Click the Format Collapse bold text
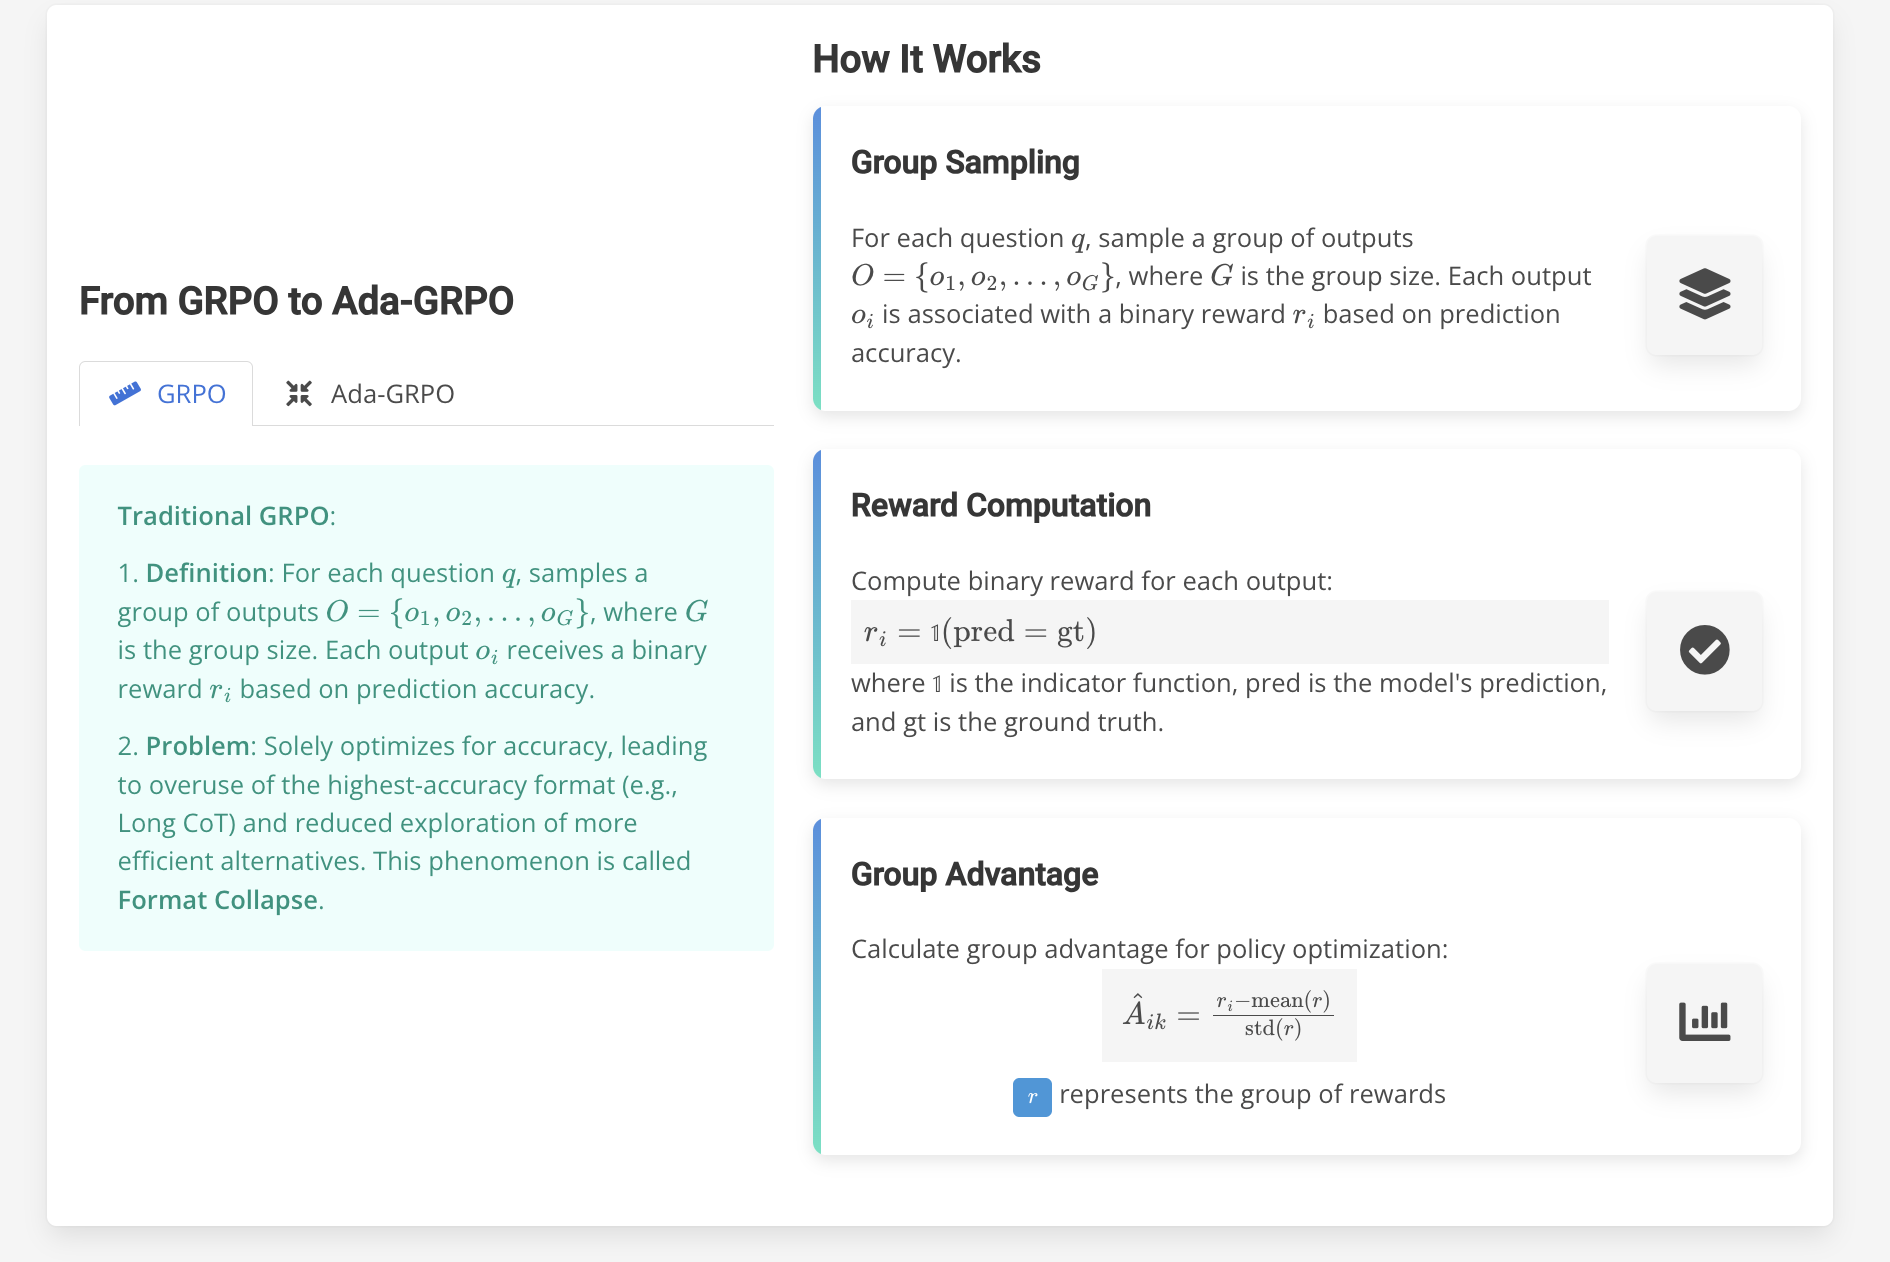The width and height of the screenshot is (1890, 1262). (218, 899)
